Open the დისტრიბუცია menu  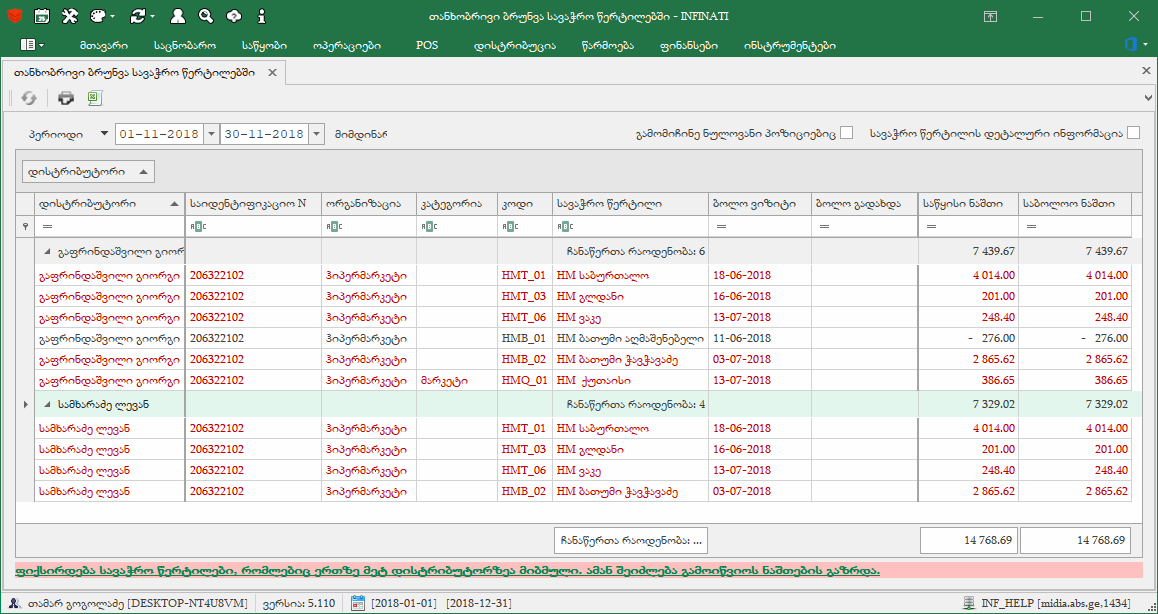(x=513, y=45)
